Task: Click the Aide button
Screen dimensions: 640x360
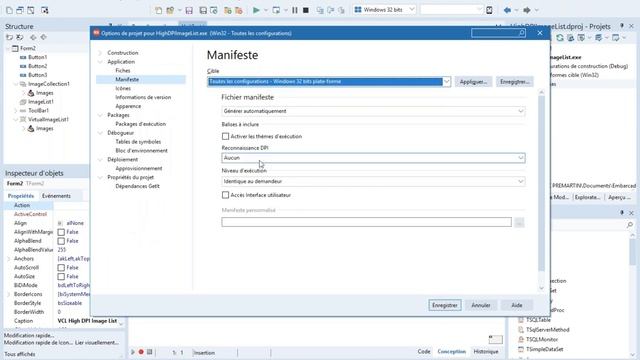Action: point(517,305)
